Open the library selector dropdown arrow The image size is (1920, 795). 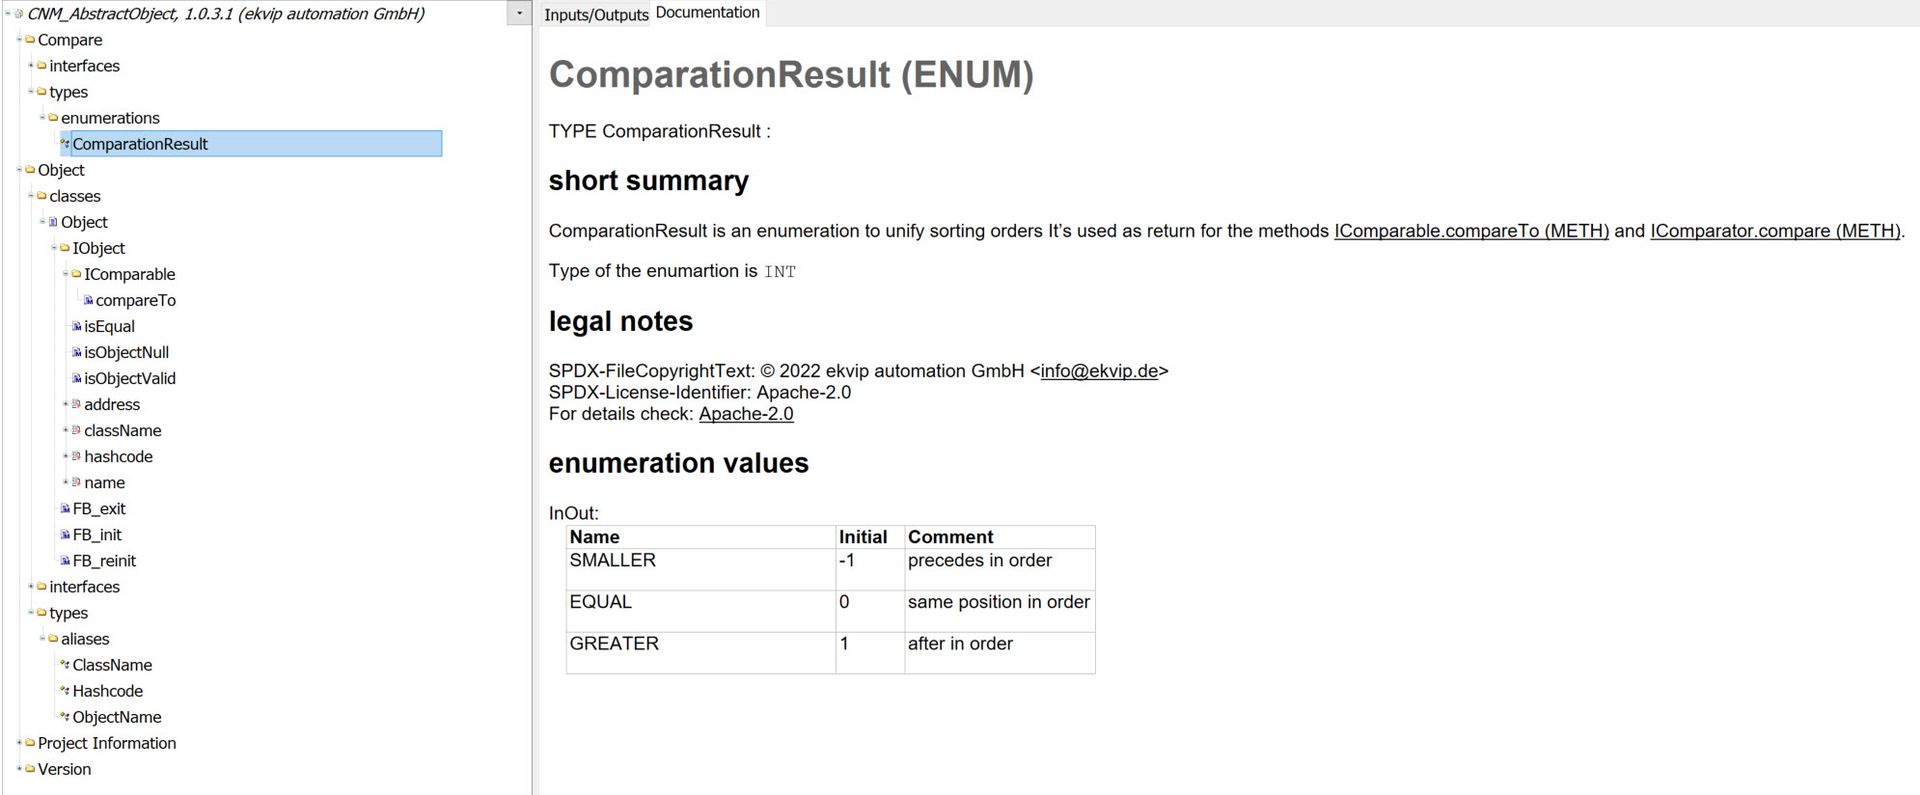[519, 13]
